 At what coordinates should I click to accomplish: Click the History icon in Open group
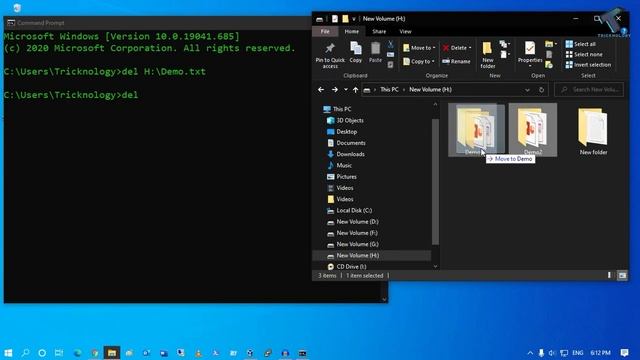549,64
